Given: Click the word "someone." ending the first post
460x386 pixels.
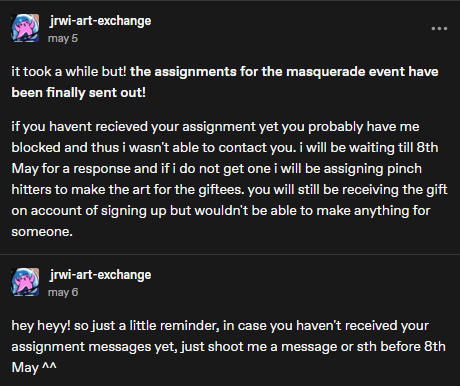Looking at the screenshot, I should (x=42, y=232).
